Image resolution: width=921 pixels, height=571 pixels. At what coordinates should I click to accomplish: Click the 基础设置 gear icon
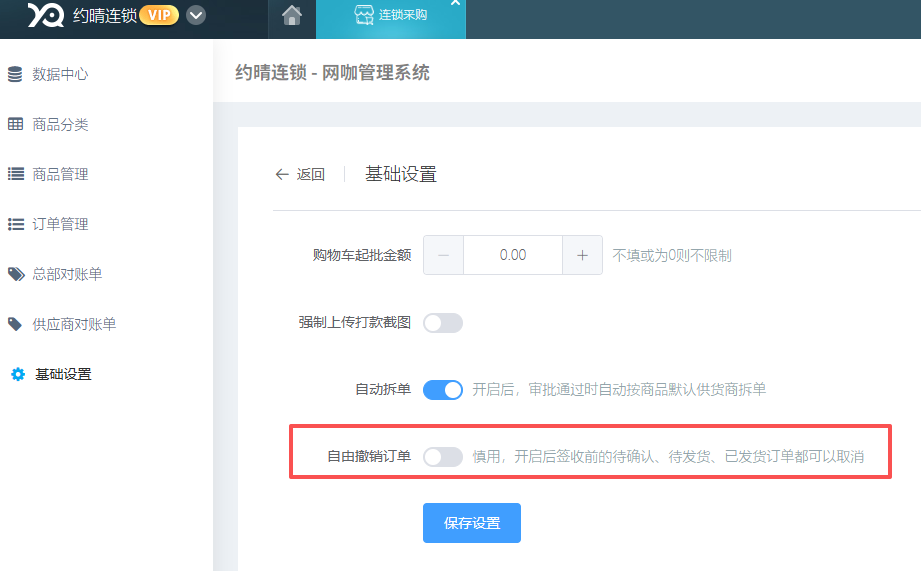[x=18, y=374]
